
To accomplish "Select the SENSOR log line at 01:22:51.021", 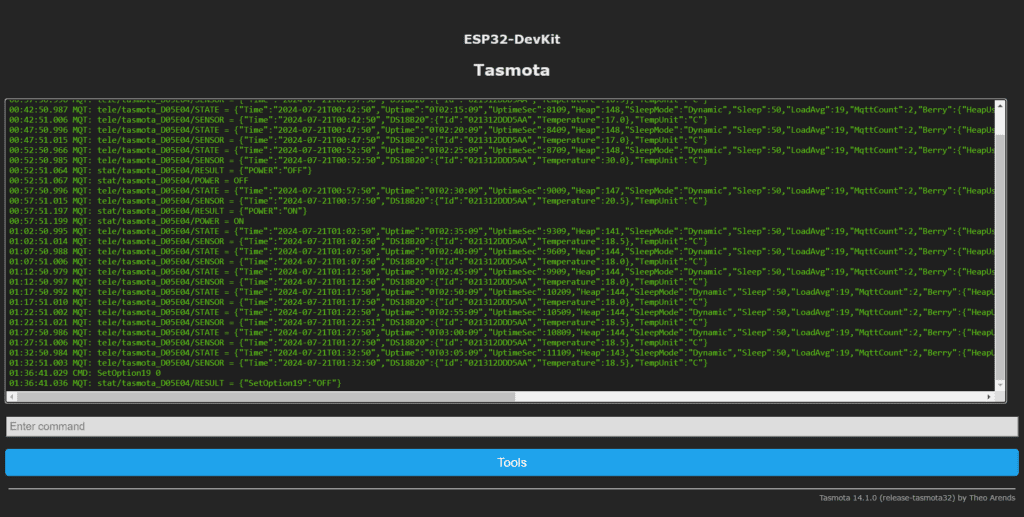I will 358,322.
